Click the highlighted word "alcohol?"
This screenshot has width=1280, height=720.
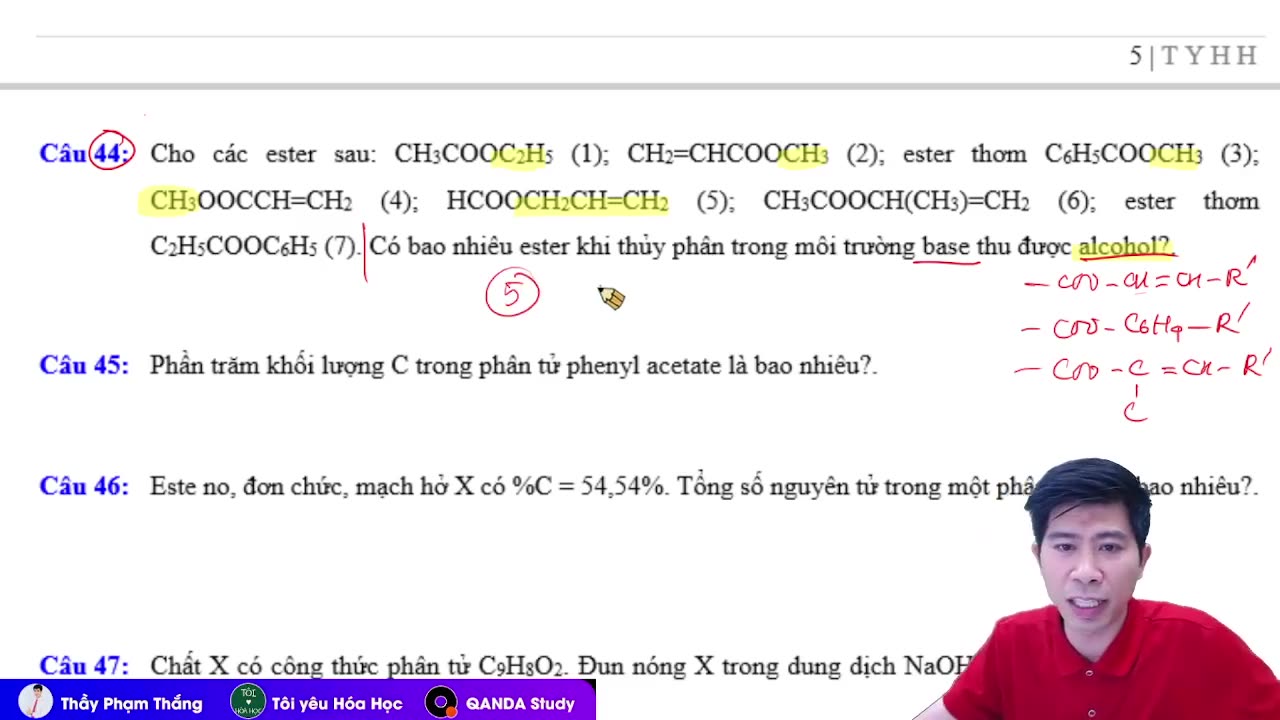[1124, 246]
